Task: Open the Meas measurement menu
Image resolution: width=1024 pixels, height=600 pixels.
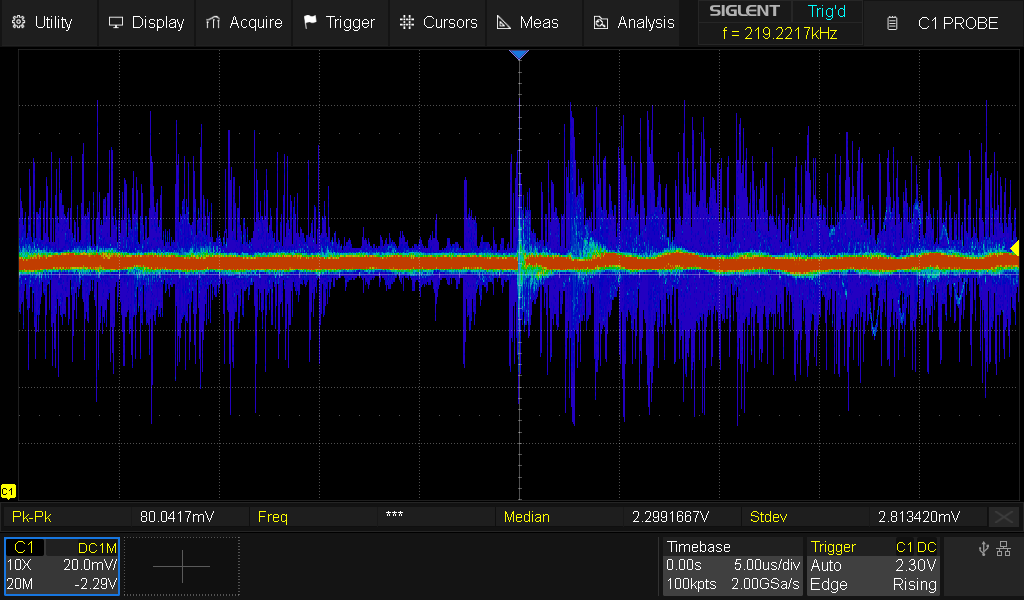Action: coord(528,22)
